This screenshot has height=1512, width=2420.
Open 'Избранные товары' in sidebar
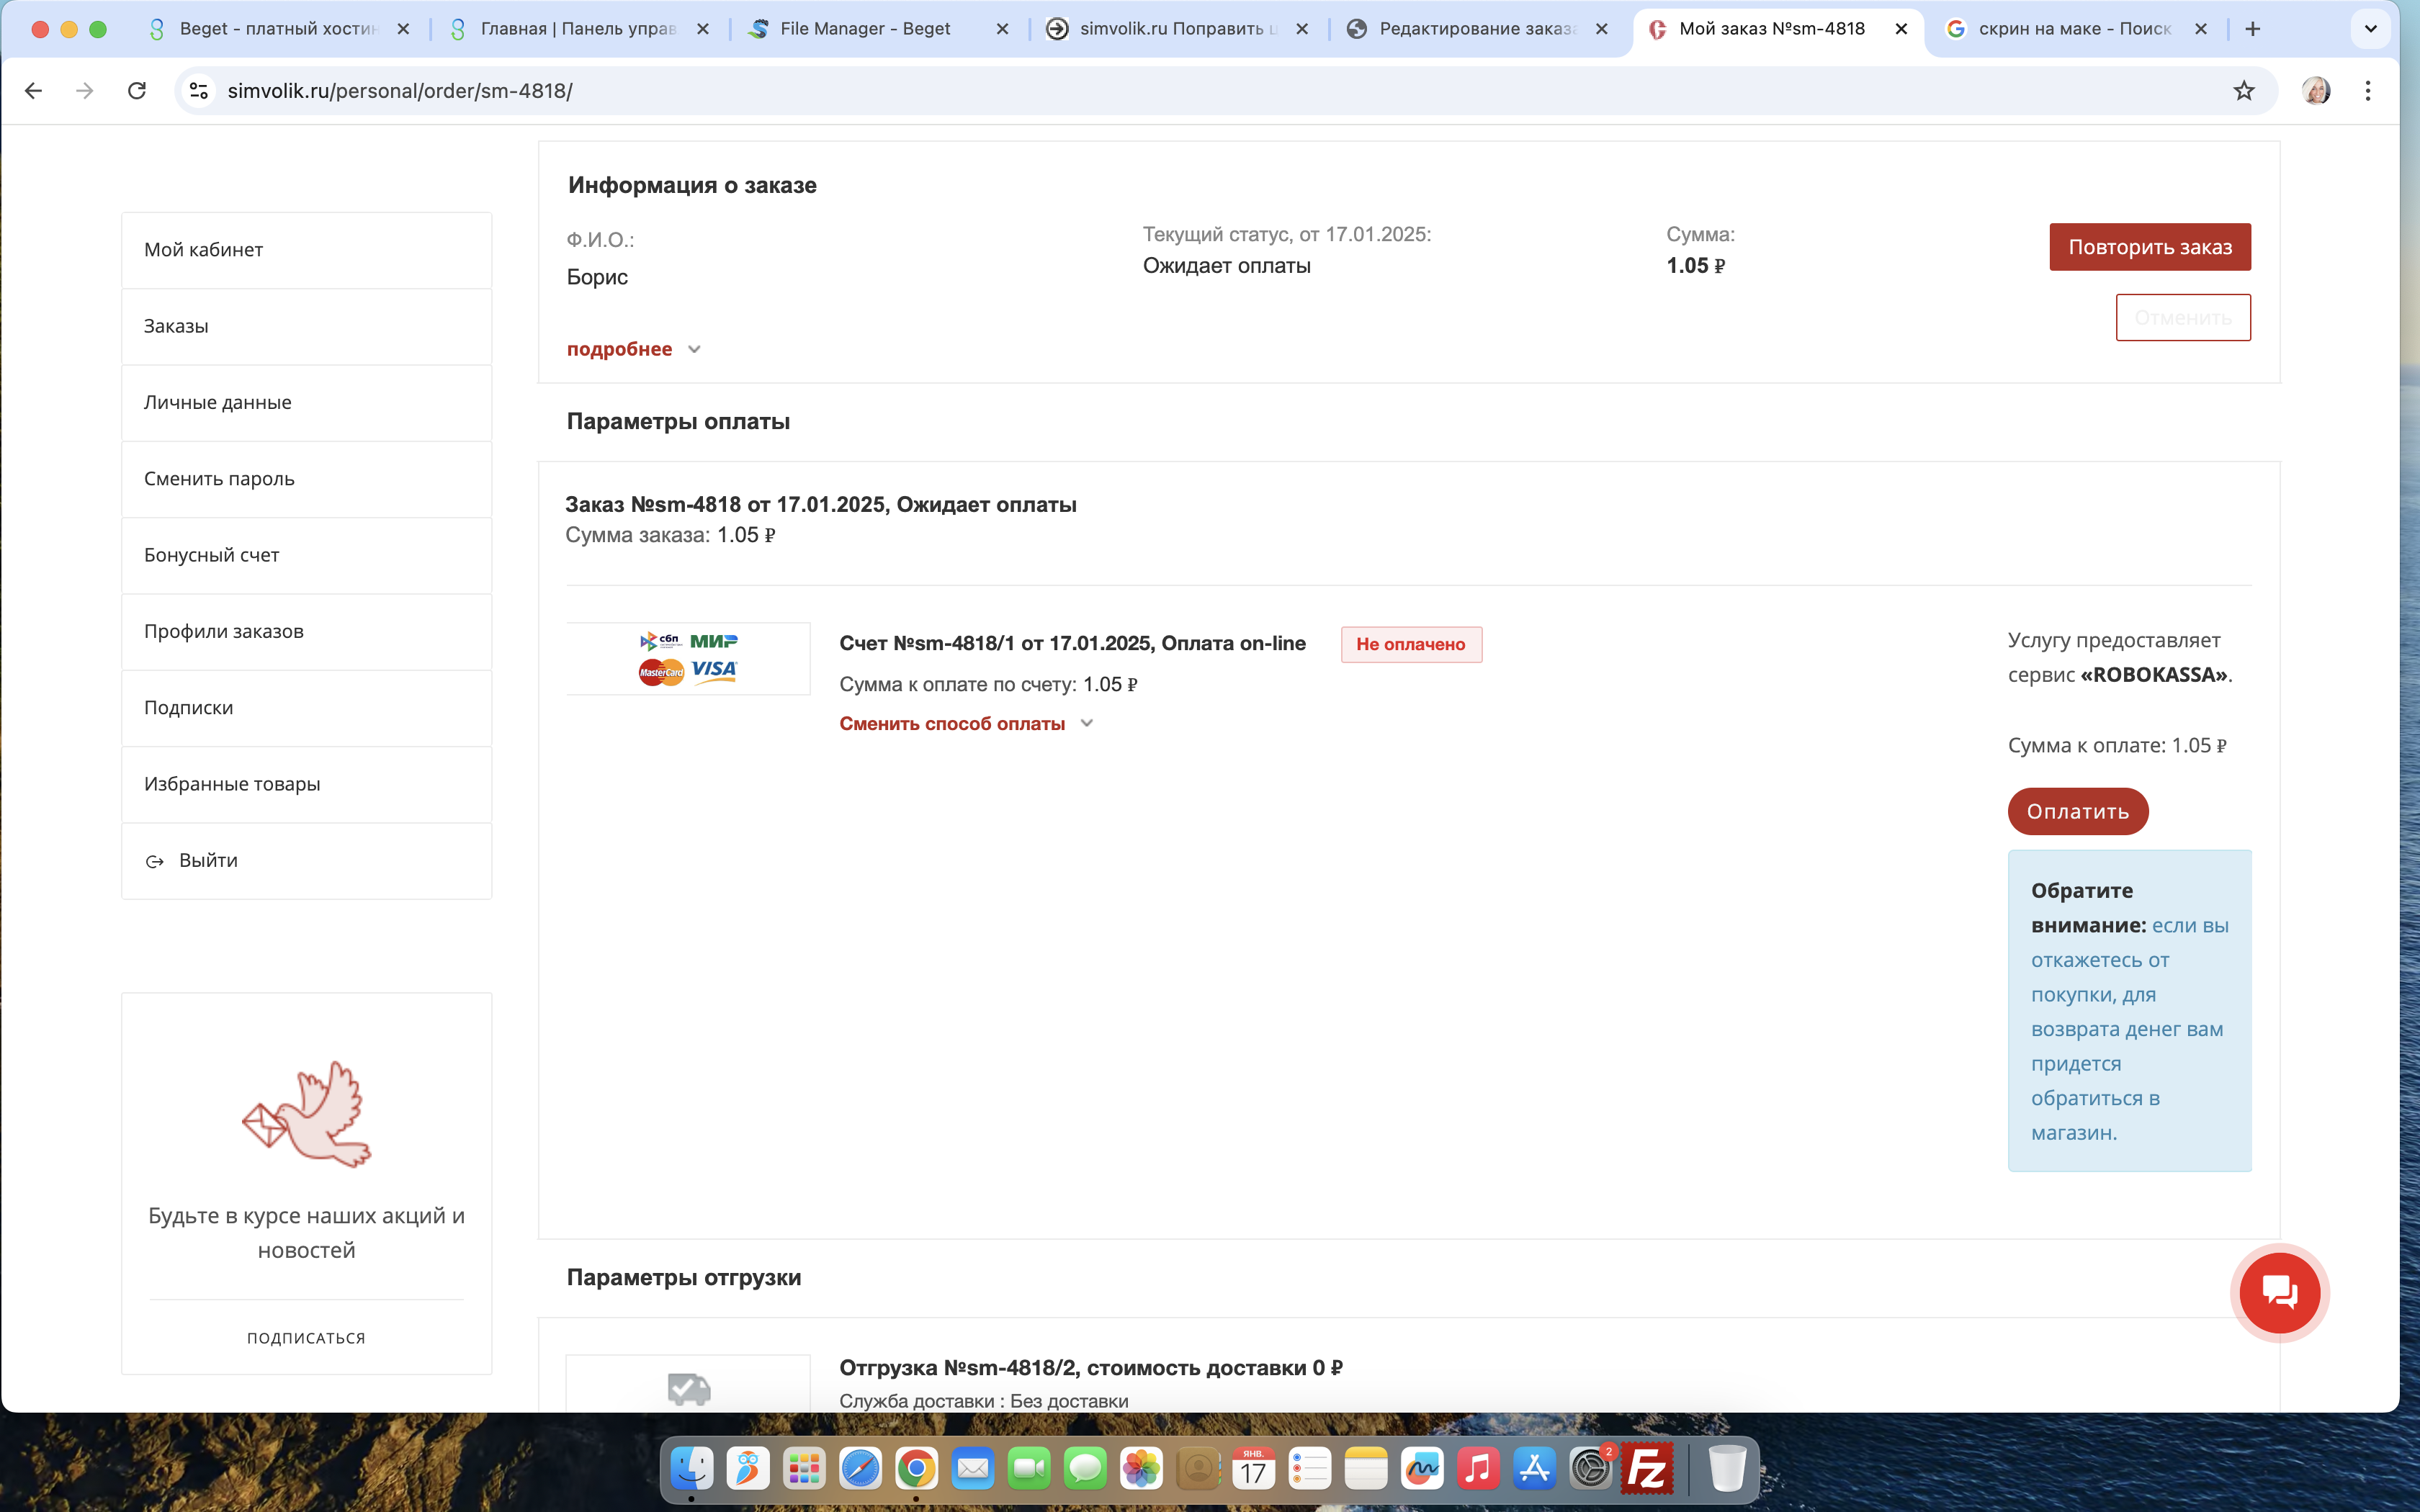(x=307, y=785)
